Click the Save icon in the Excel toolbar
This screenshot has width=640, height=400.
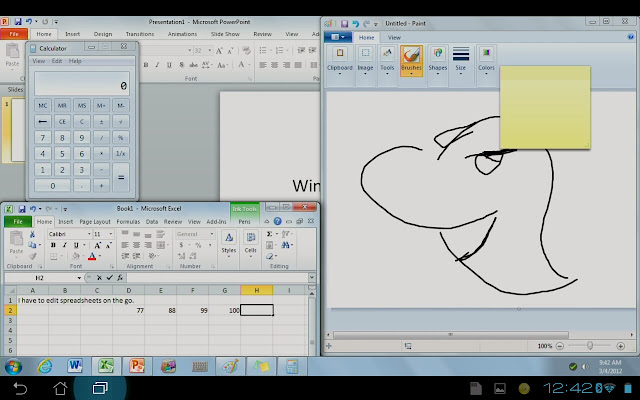[x=22, y=209]
